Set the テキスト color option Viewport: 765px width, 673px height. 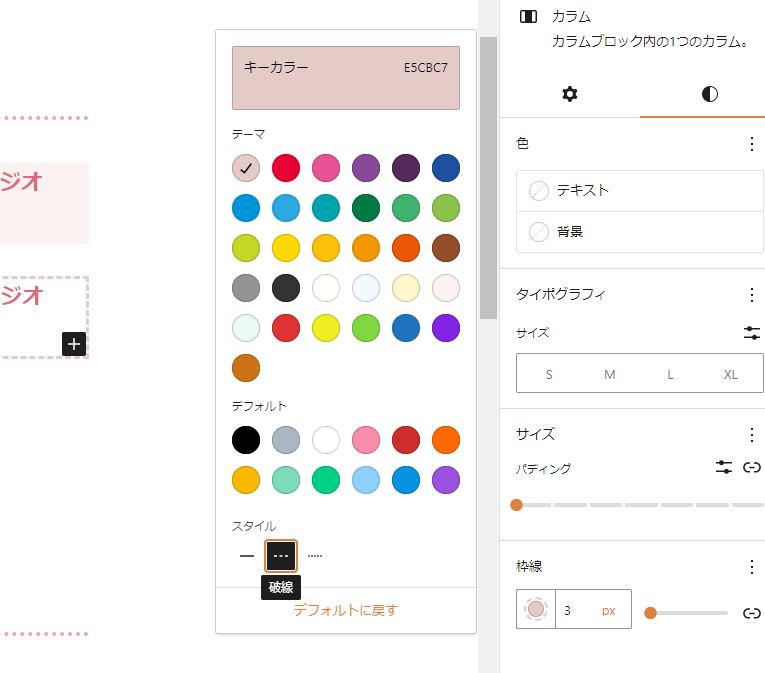(640, 191)
